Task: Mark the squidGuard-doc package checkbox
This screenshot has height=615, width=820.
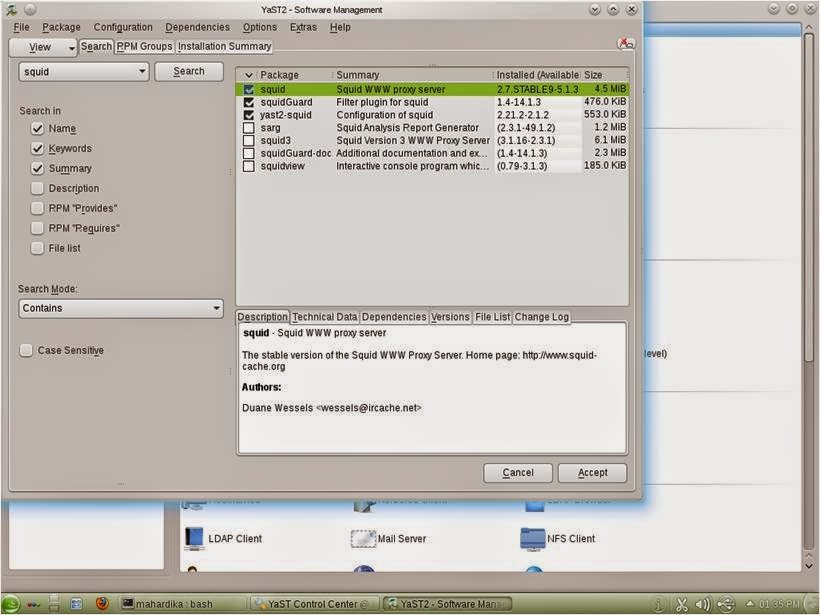Action: [x=249, y=153]
